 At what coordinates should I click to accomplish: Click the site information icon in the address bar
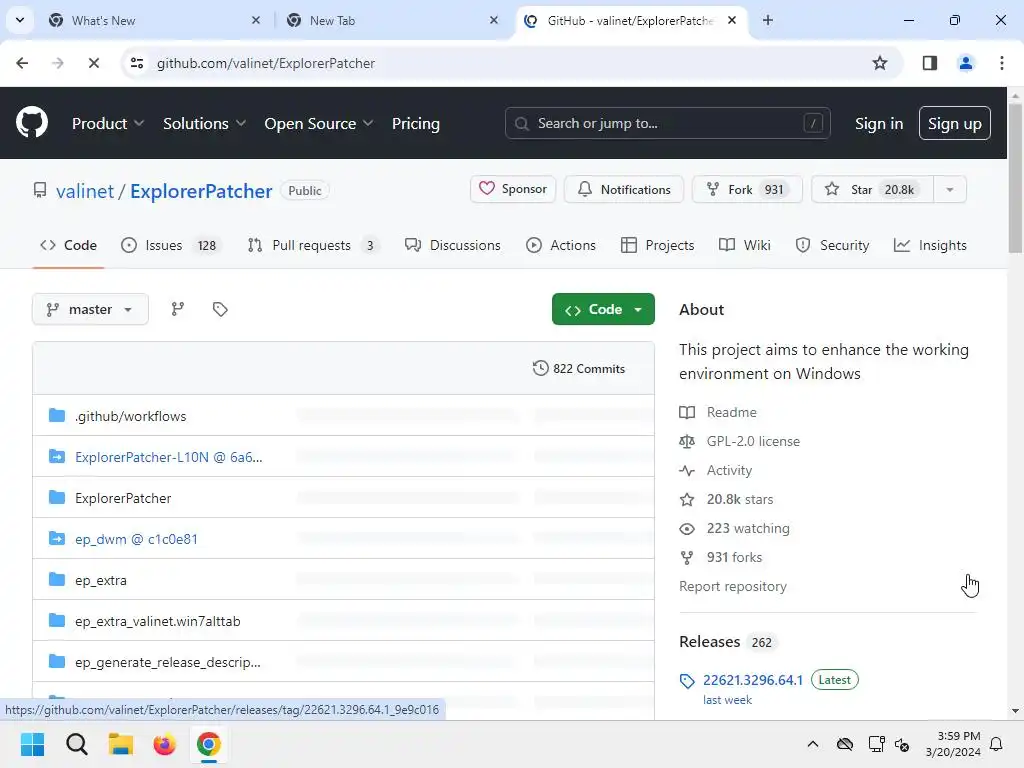click(x=137, y=63)
